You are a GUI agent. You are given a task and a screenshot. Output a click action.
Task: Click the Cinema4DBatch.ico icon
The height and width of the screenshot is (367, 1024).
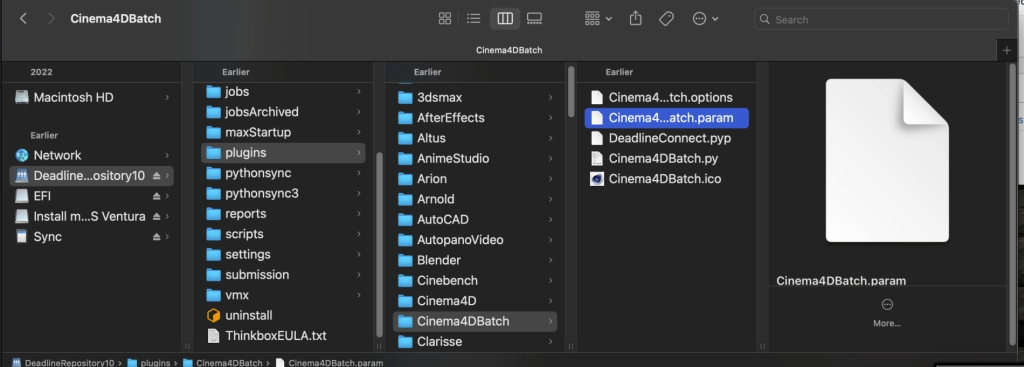pyautogui.click(x=597, y=178)
